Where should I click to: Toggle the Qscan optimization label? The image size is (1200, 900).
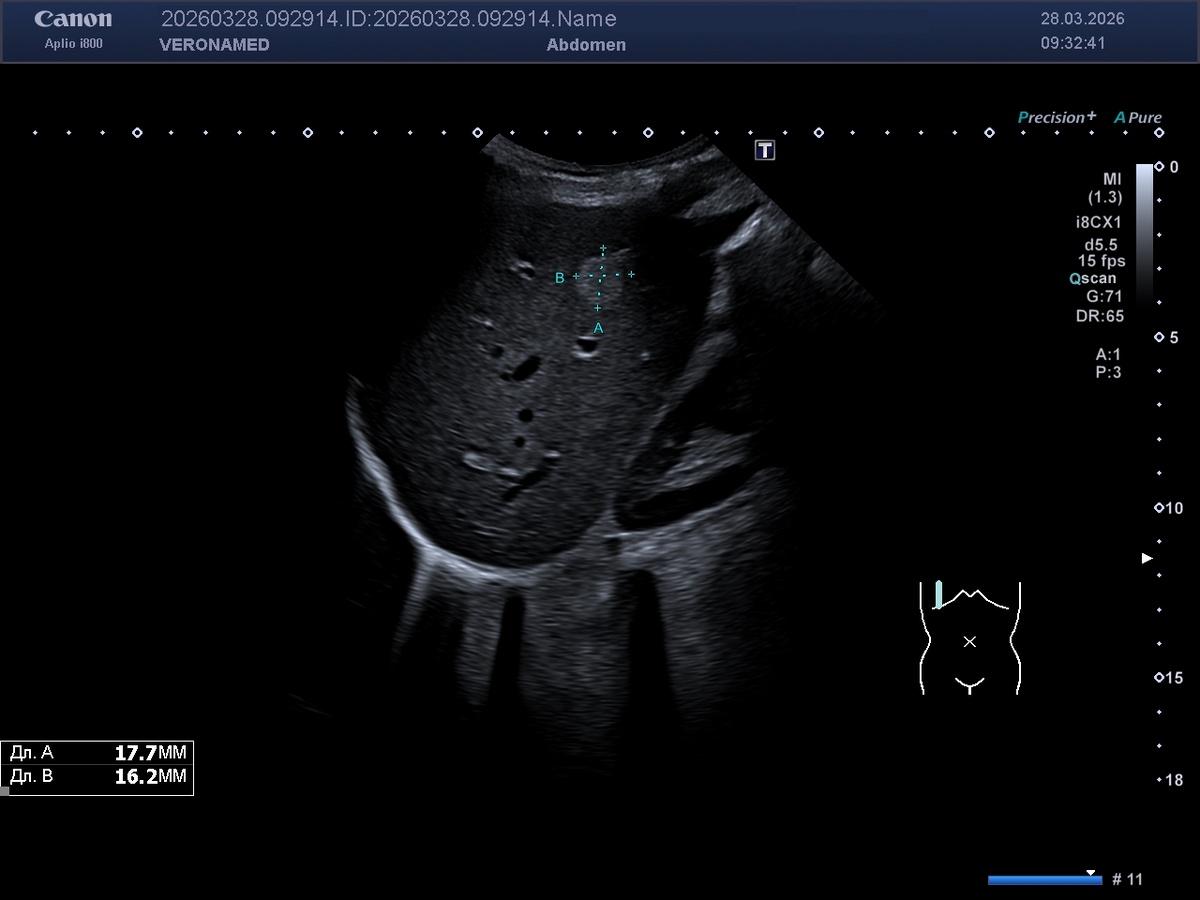1092,279
